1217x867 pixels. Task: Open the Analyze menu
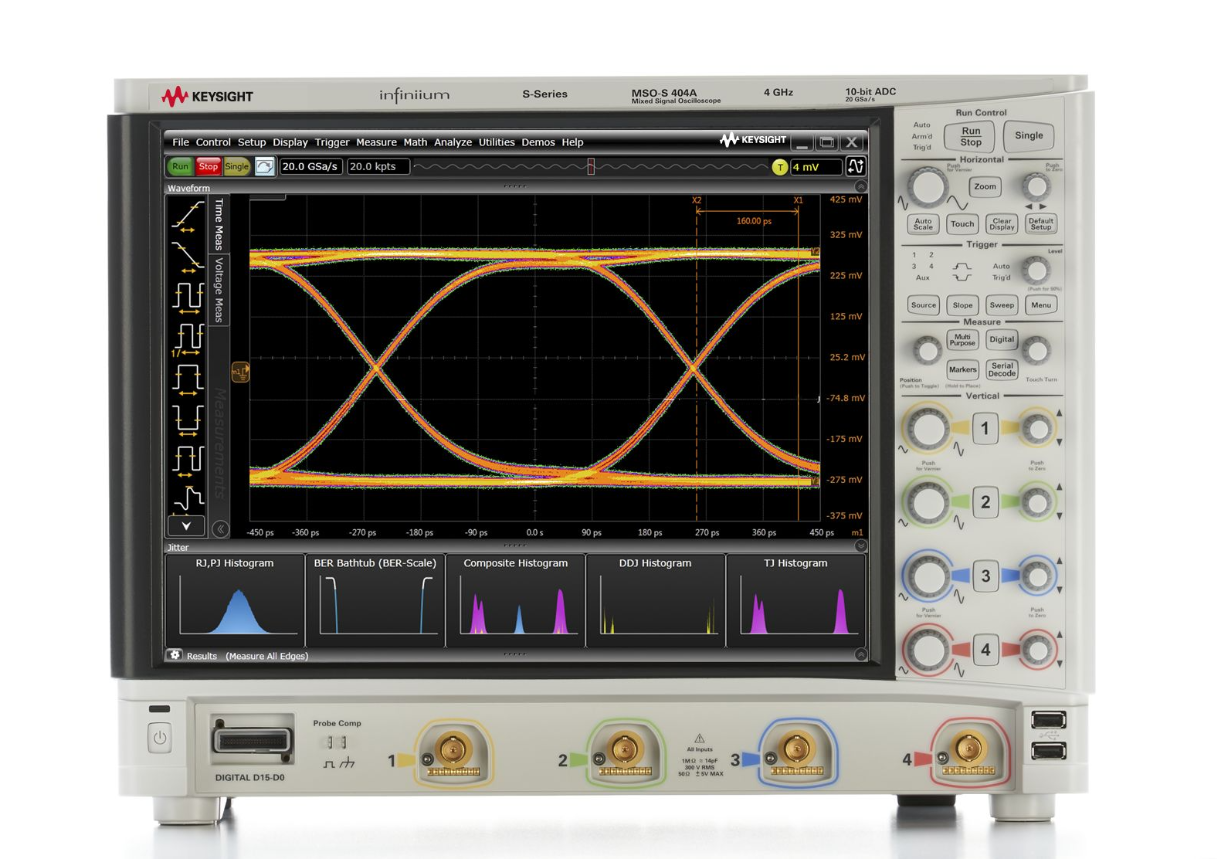tap(453, 142)
